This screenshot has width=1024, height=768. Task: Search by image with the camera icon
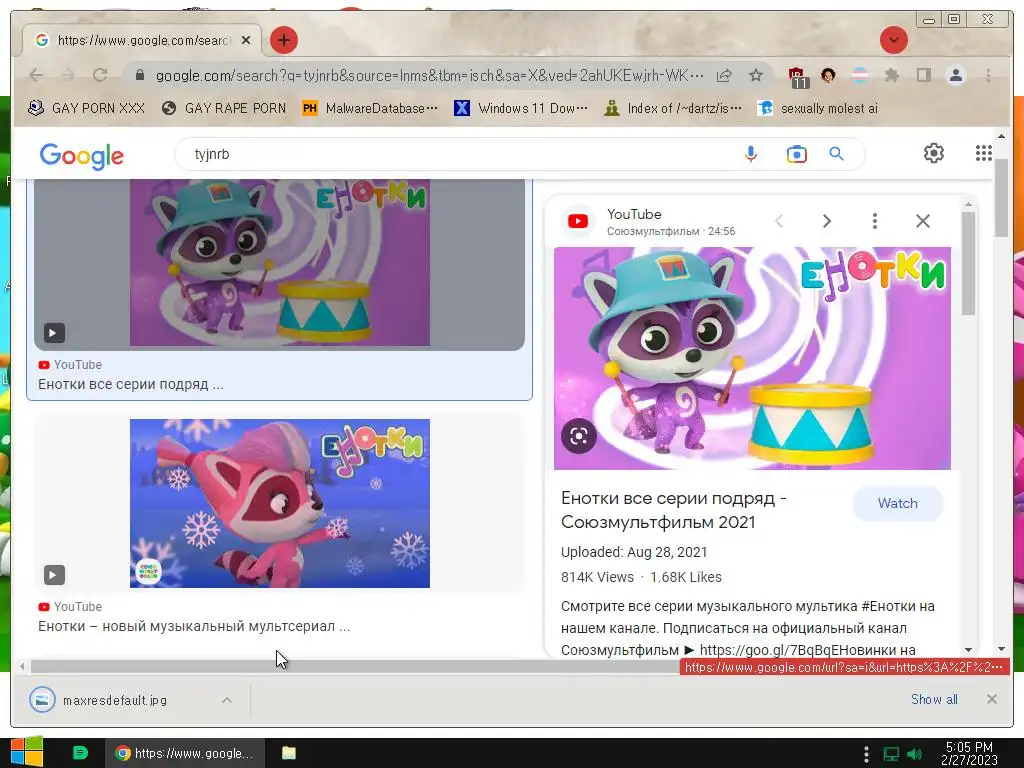coord(796,154)
